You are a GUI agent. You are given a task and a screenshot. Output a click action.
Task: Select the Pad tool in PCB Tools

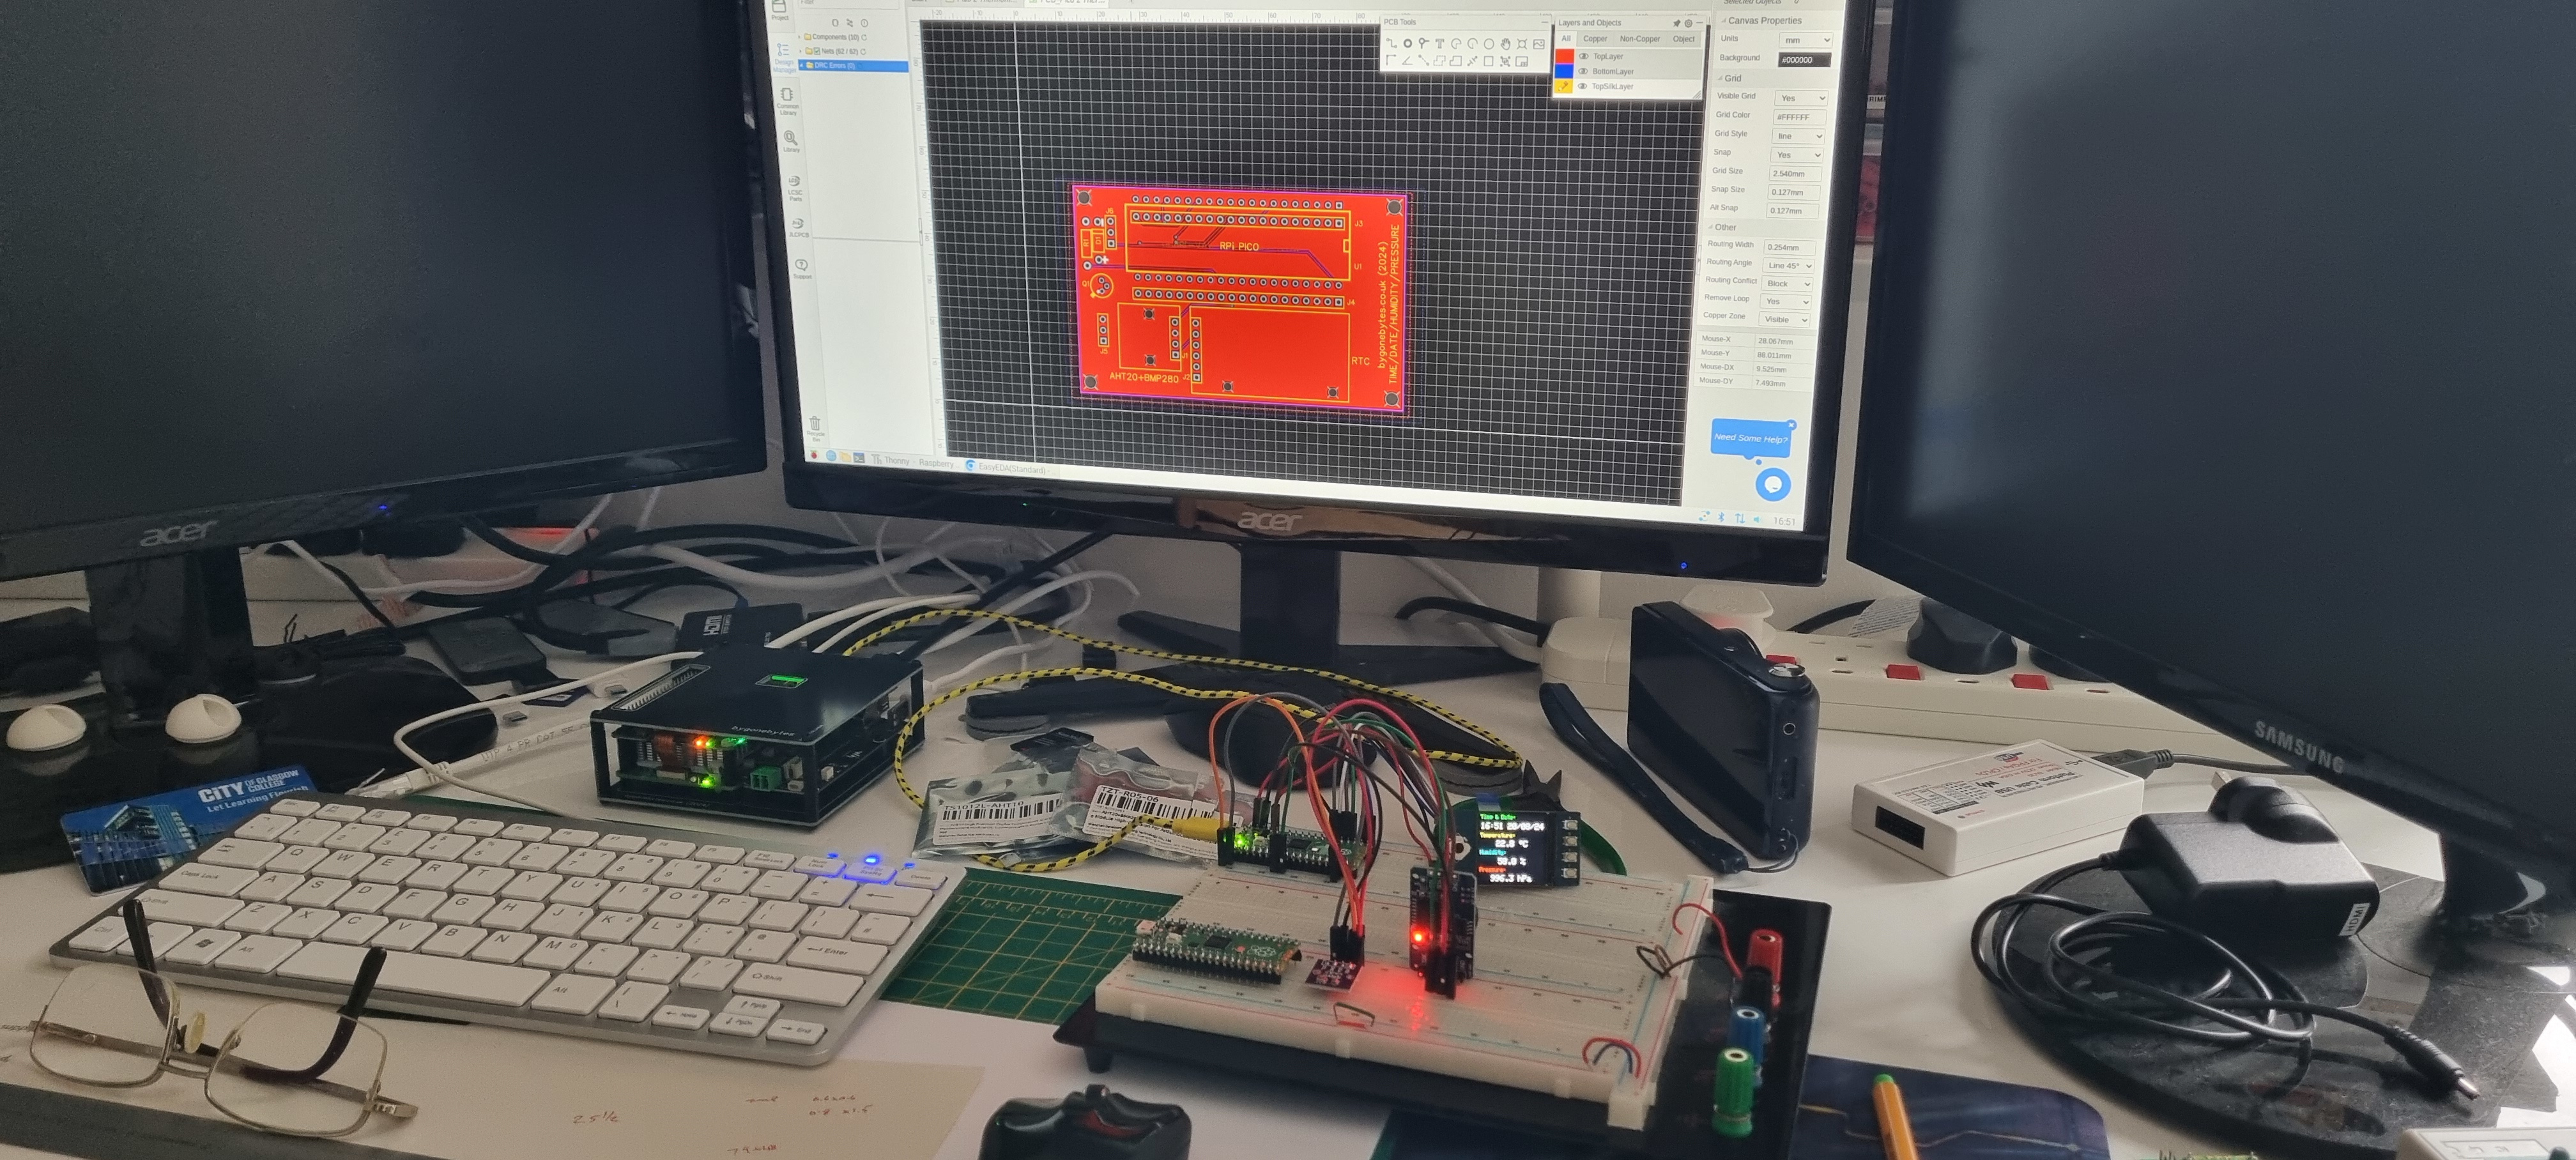[1408, 44]
